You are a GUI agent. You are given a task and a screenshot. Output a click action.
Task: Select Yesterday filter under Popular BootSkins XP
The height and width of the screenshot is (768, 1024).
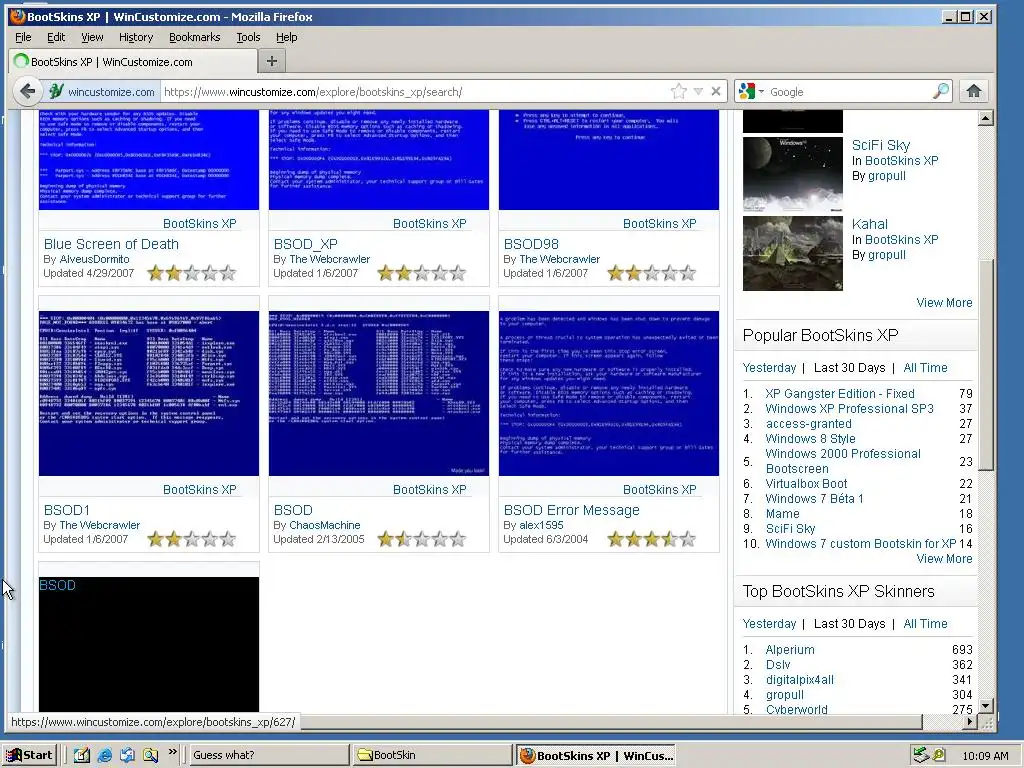pyautogui.click(x=769, y=368)
